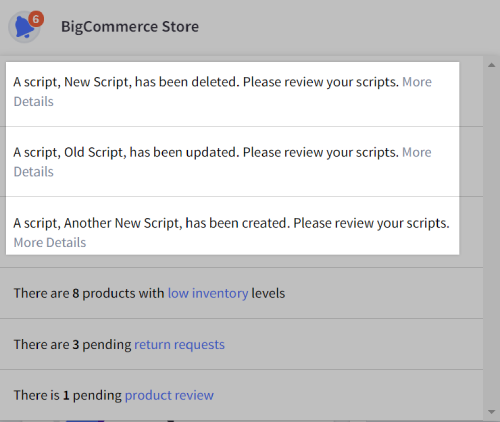This screenshot has width=500, height=422.
Task: Click the scrollbar up arrow
Action: pyautogui.click(x=491, y=65)
